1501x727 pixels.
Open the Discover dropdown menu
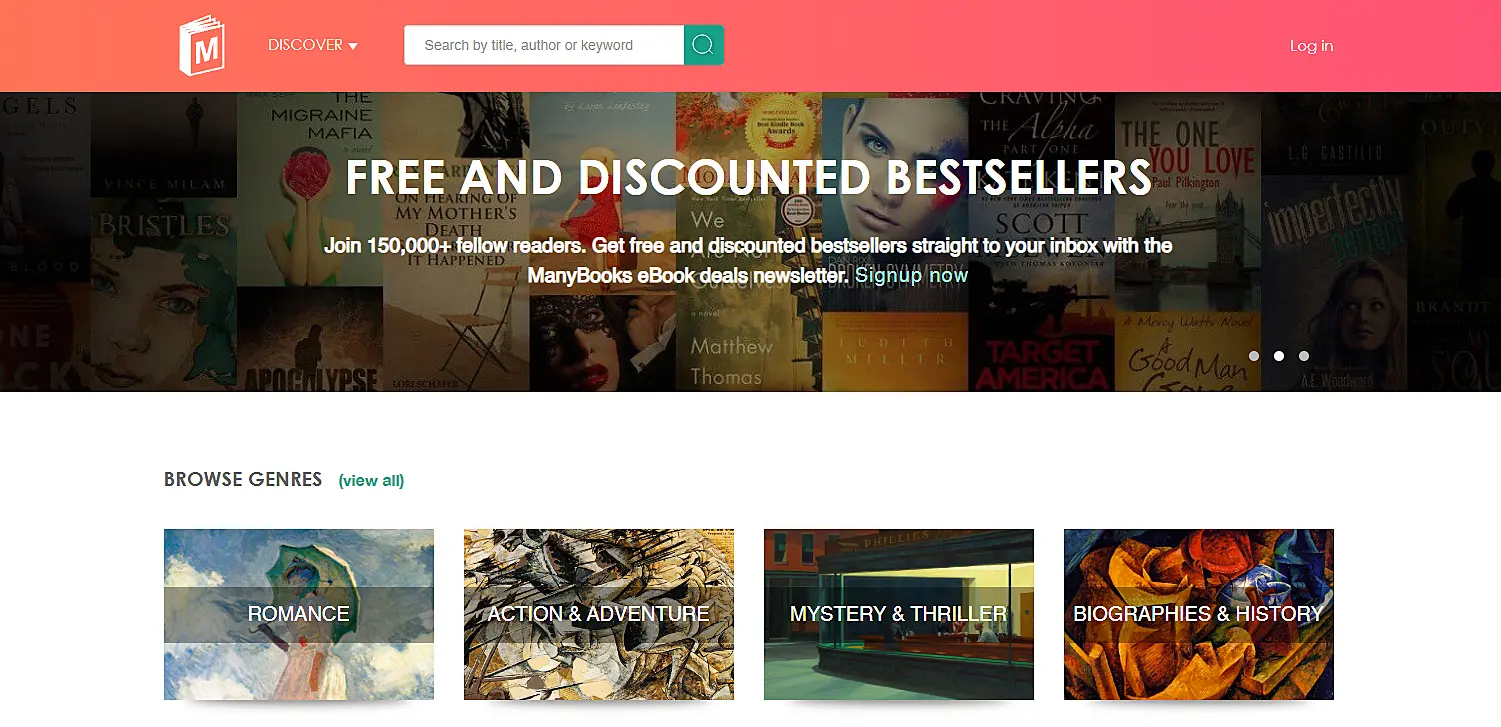313,45
